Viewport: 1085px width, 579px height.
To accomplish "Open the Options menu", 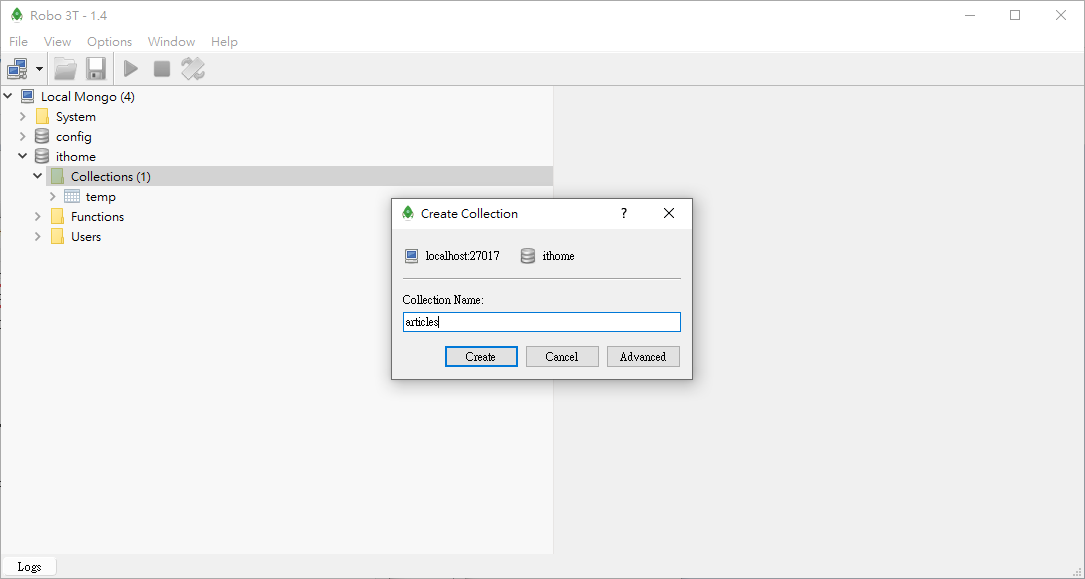I will tap(109, 42).
